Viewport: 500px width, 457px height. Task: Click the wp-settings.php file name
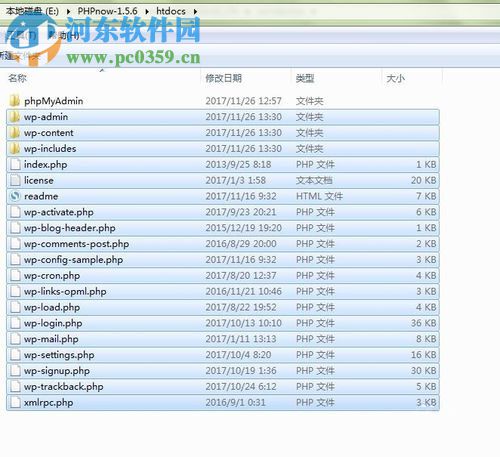(59, 355)
